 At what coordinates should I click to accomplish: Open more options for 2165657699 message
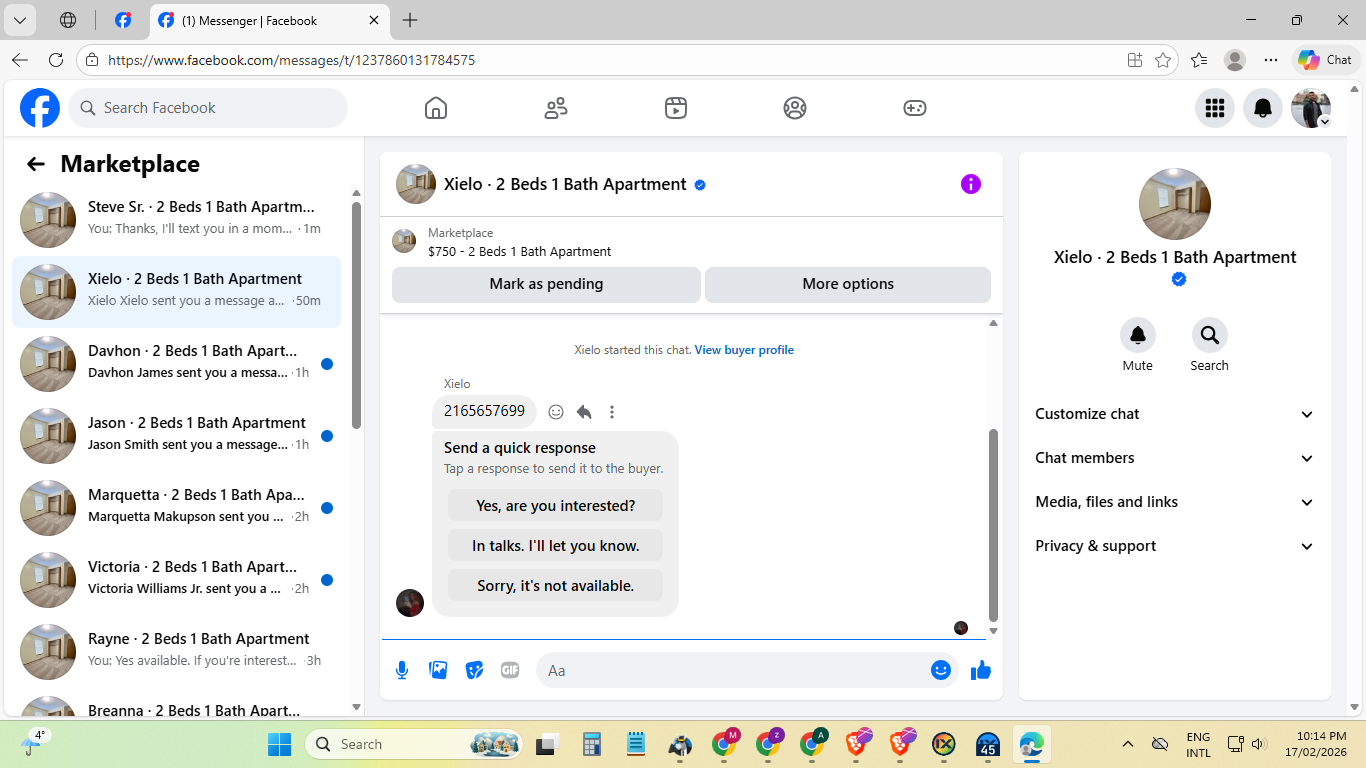click(612, 412)
